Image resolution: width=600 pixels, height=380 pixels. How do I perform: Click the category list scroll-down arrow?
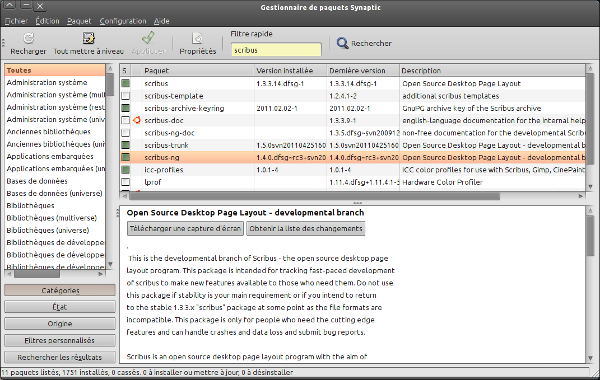(110, 264)
